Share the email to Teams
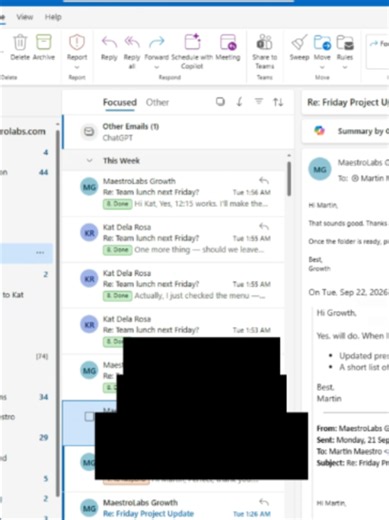Image resolution: width=389 pixels, height=520 pixels. (264, 42)
